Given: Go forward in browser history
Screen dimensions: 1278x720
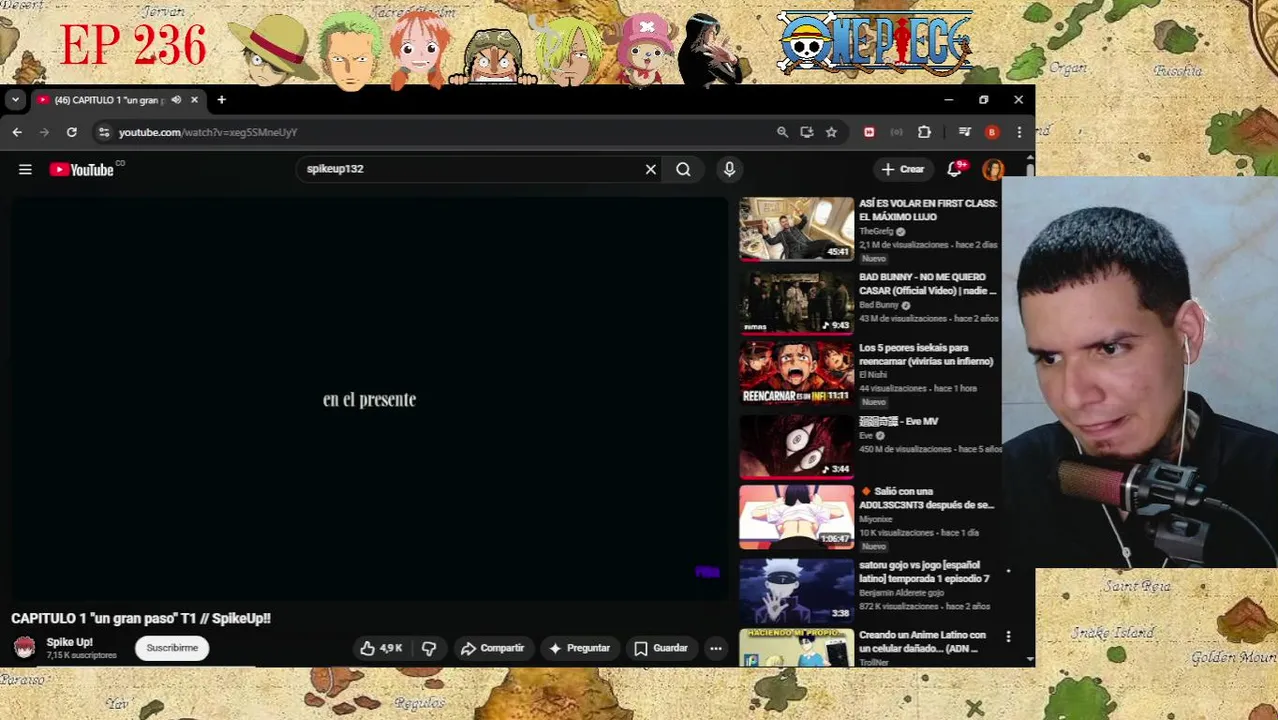Looking at the screenshot, I should click(44, 132).
